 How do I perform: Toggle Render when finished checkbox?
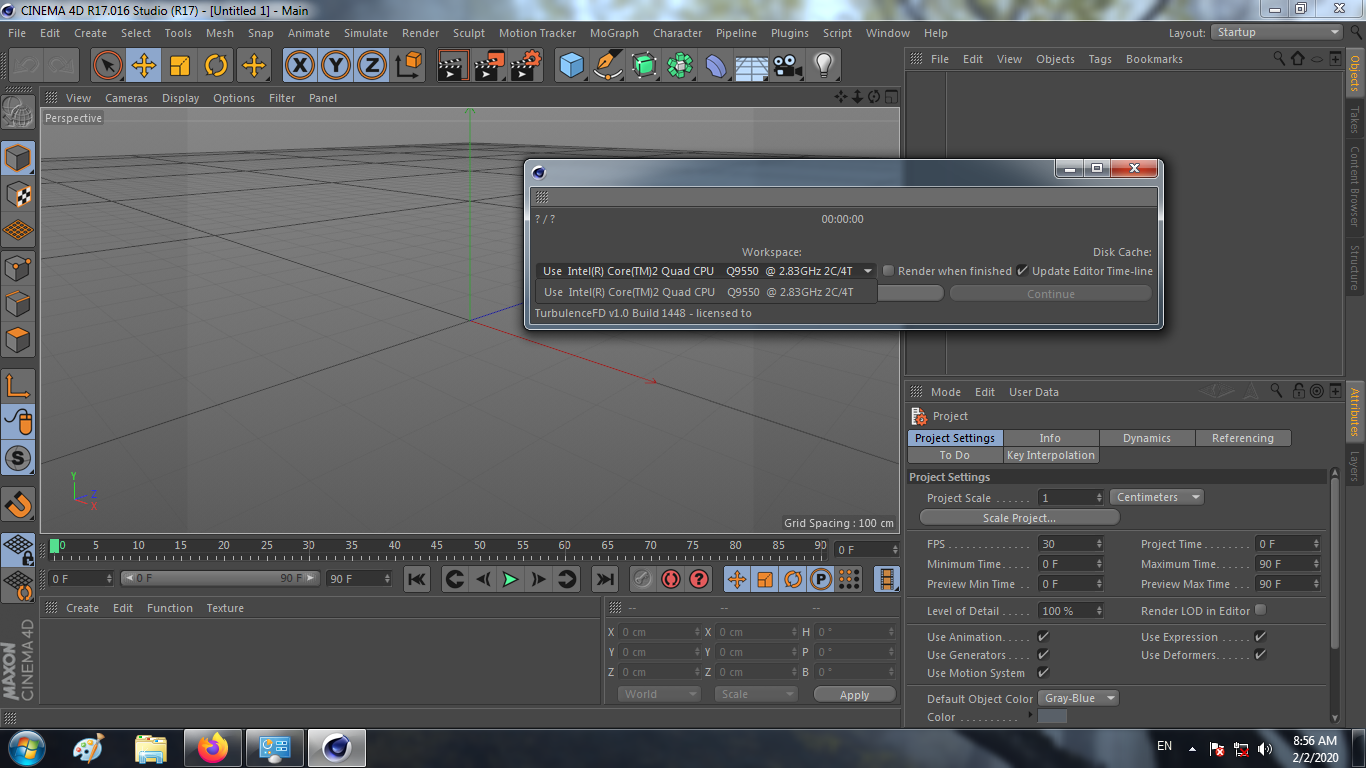point(888,271)
